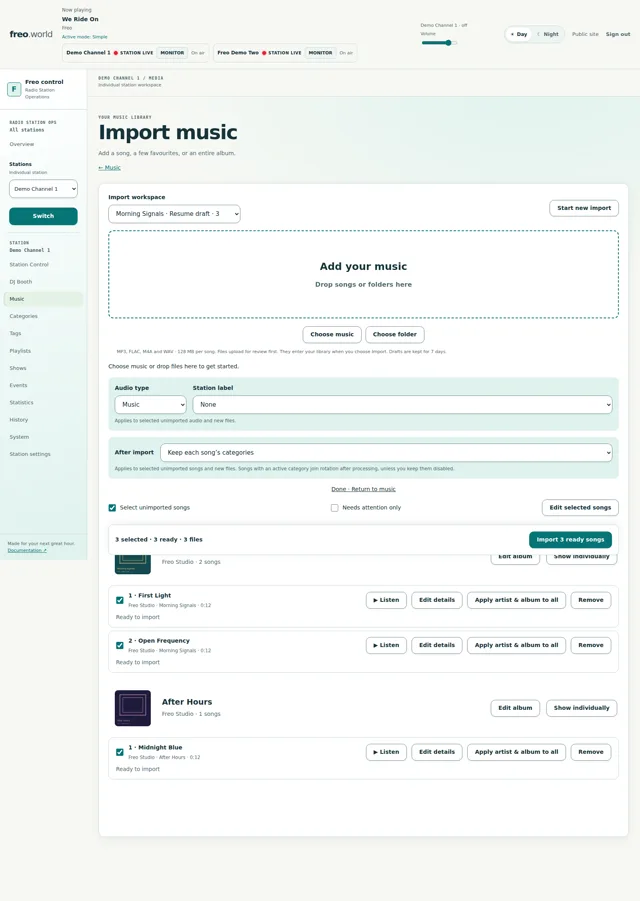Image resolution: width=640 pixels, height=901 pixels.
Task: Listen to Open Frequency
Action: click(386, 645)
